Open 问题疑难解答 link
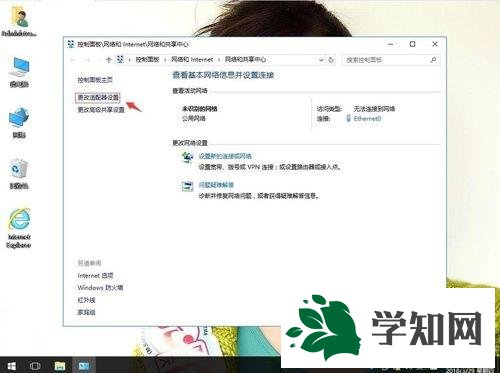 click(x=216, y=185)
